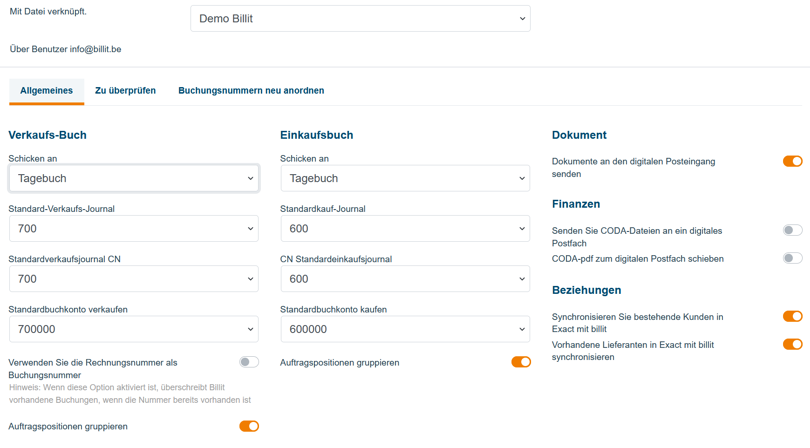The width and height of the screenshot is (810, 448).
Task: Turn on CODA-pdf zum digitalen Postfach
Action: (x=792, y=258)
